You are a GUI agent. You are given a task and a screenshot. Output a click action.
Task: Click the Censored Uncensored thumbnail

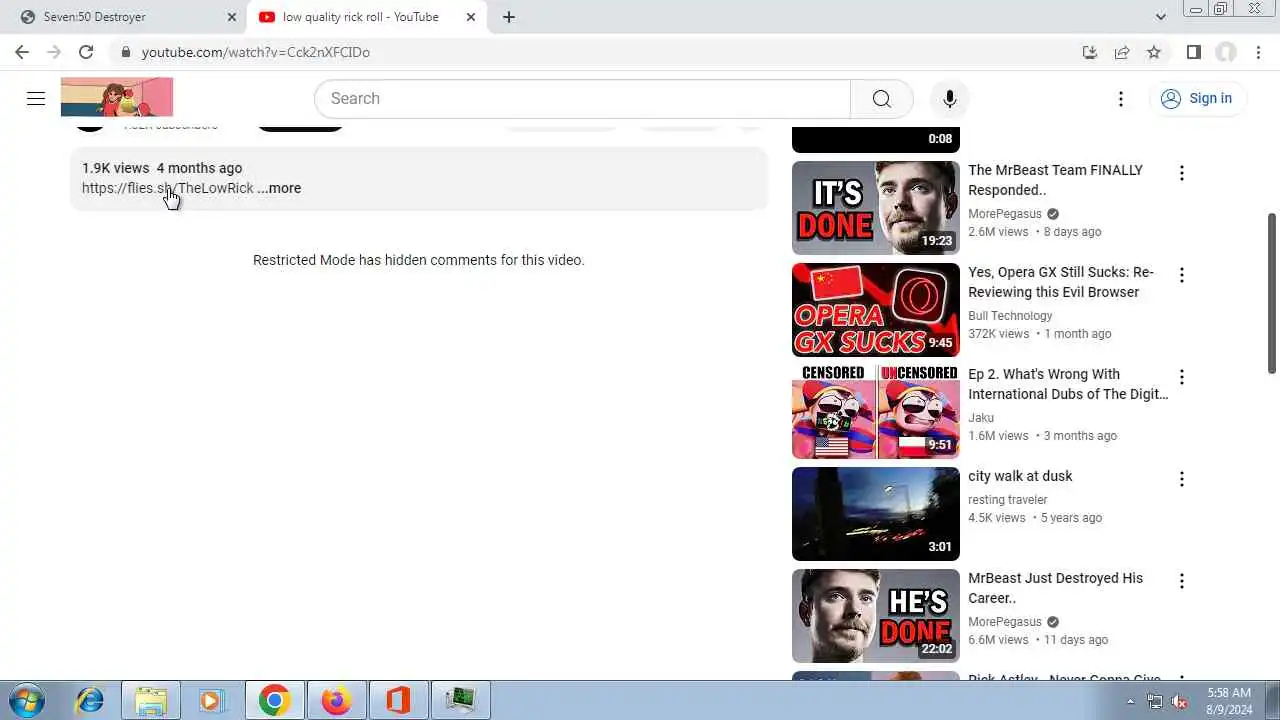coord(876,412)
